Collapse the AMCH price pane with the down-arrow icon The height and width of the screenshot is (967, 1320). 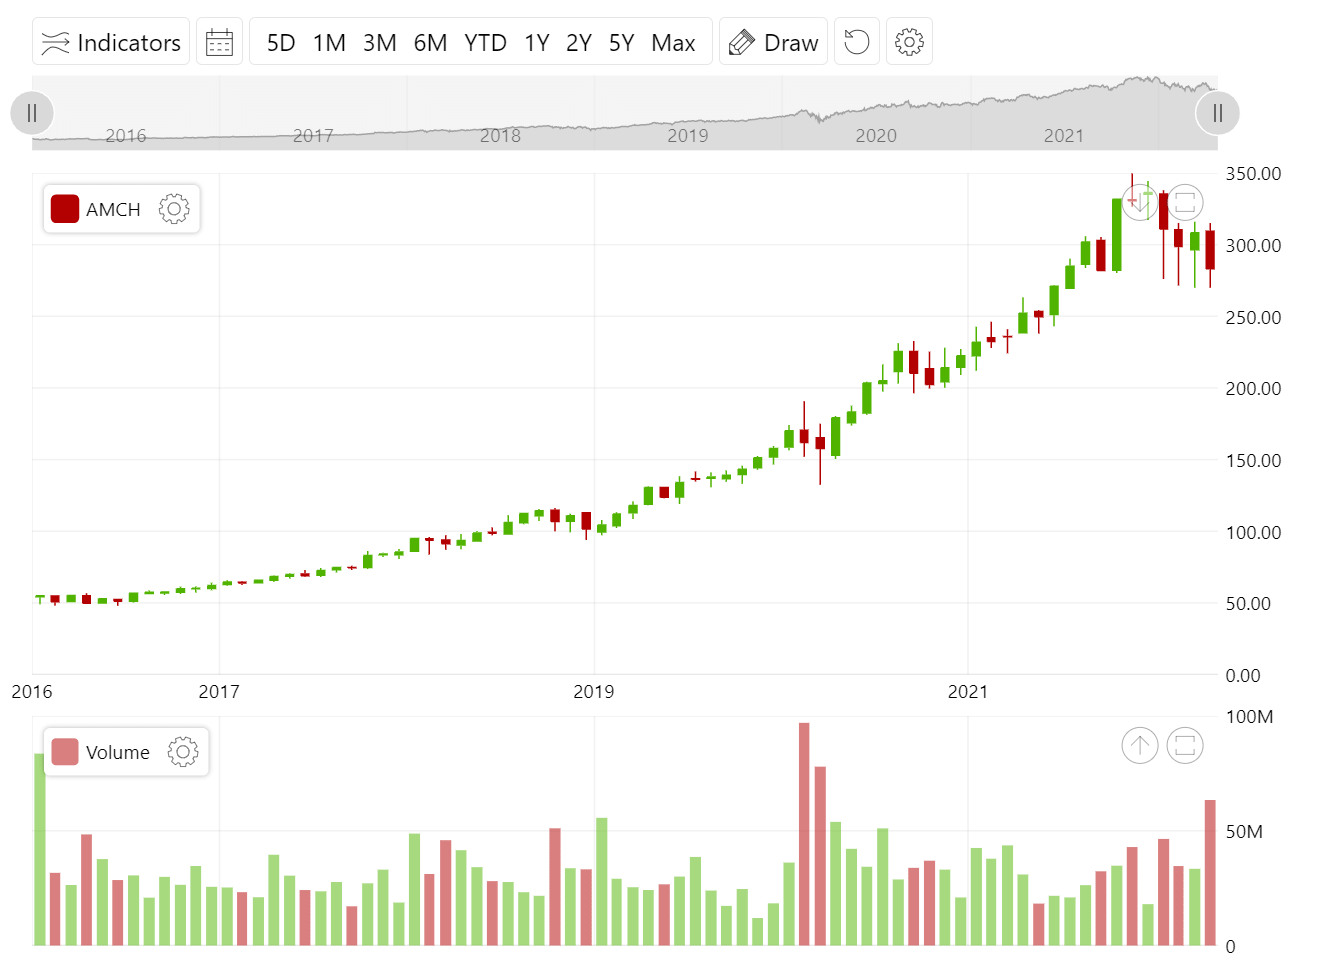(1139, 201)
